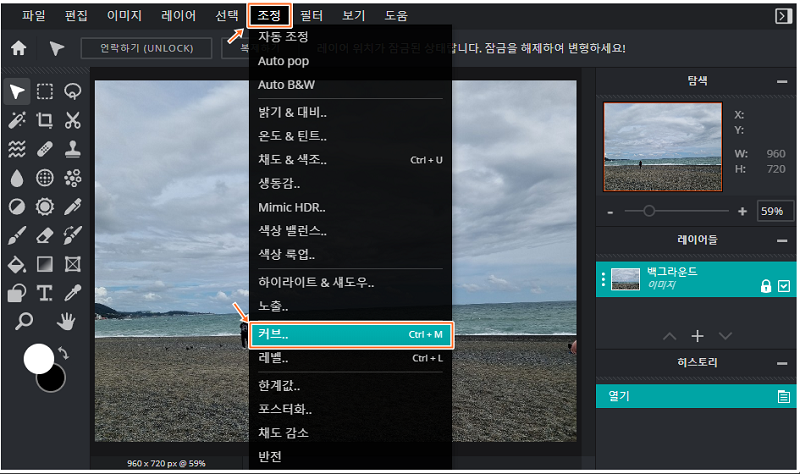Open the 이미지 menu

coord(124,16)
